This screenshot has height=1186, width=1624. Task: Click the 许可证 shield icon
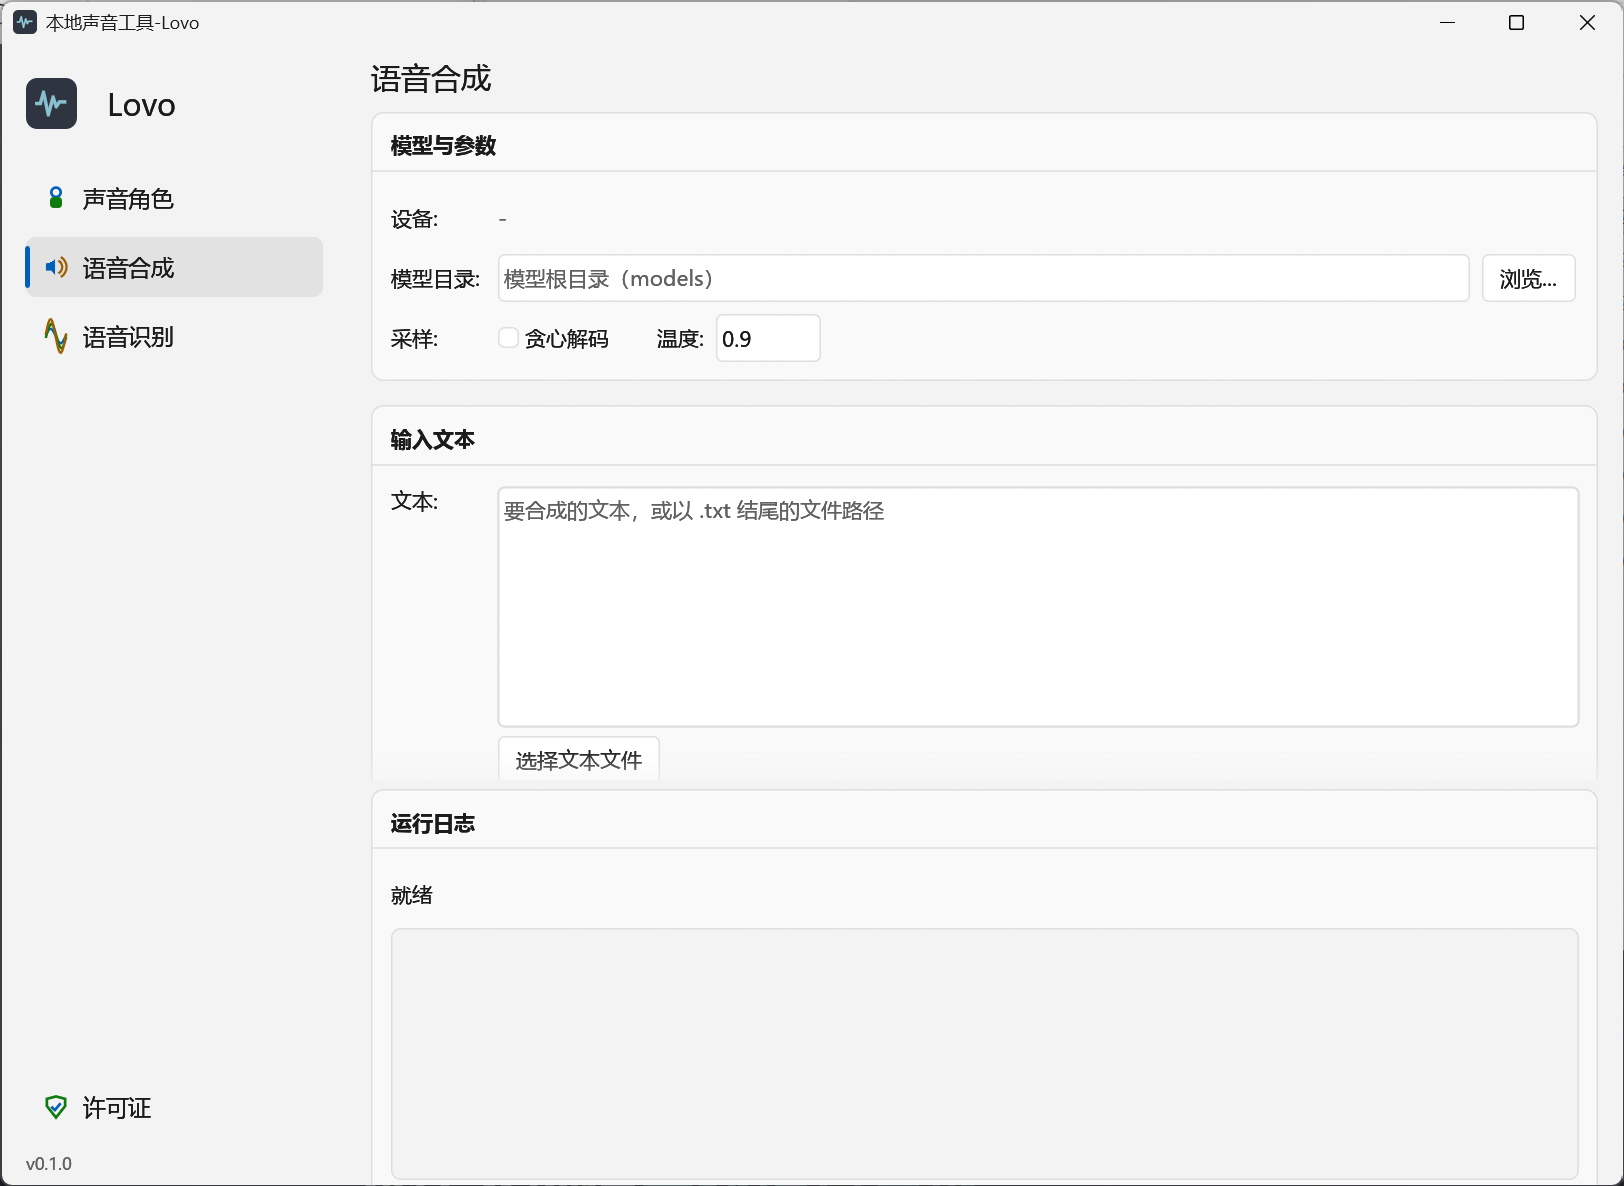[56, 1107]
